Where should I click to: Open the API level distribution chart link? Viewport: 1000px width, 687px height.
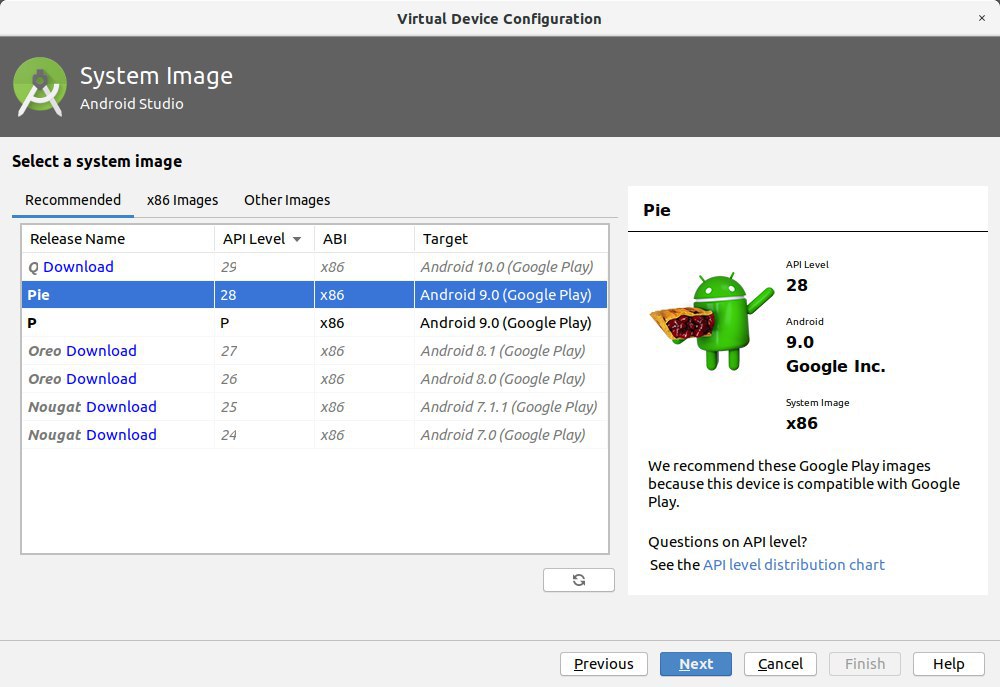click(793, 565)
